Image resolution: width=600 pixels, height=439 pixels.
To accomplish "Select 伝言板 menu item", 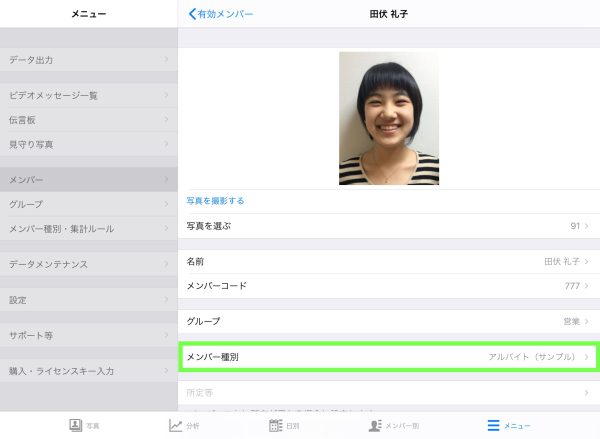I will tap(88, 120).
